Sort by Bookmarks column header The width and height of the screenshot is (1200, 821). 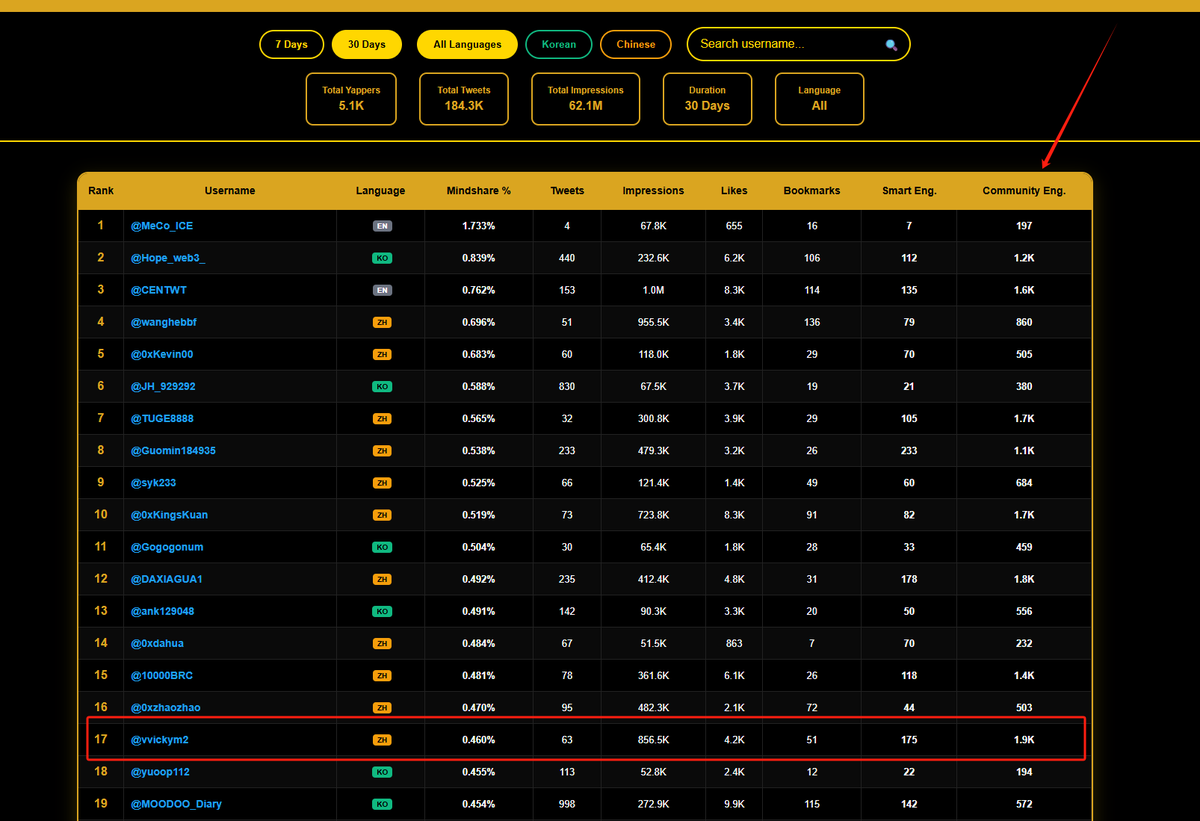pos(812,190)
